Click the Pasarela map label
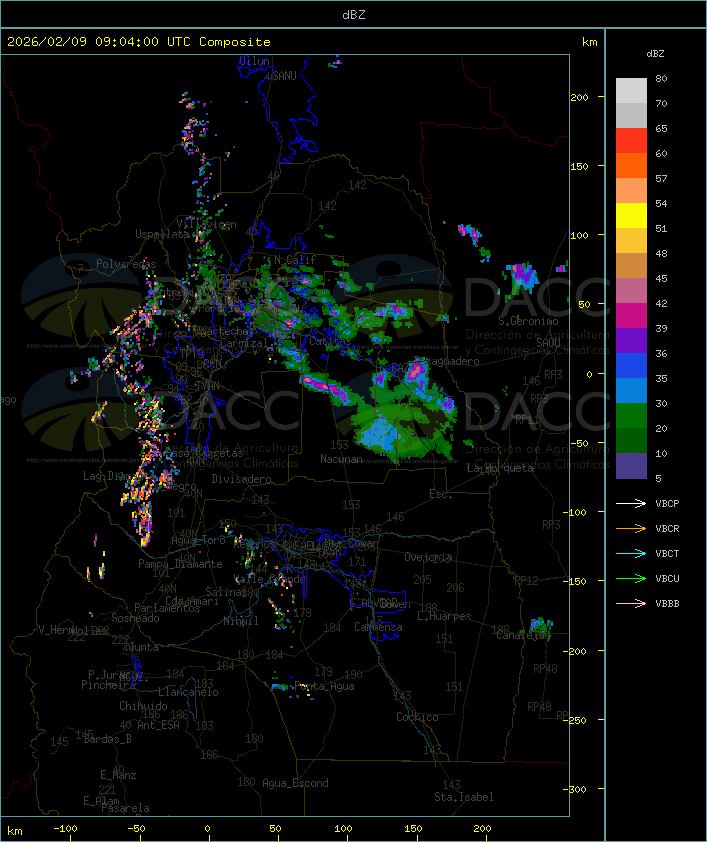 [x=125, y=808]
